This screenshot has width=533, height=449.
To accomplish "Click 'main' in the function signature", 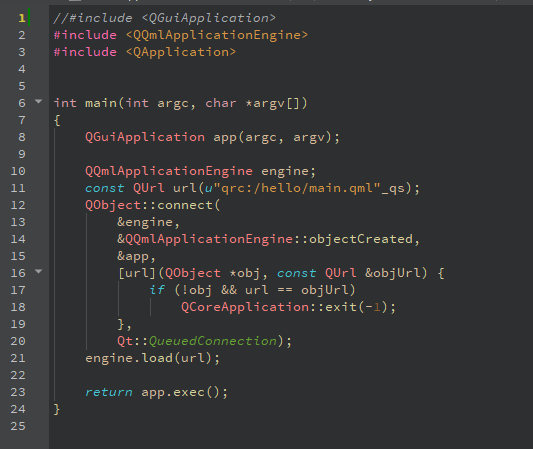I will click(x=101, y=103).
